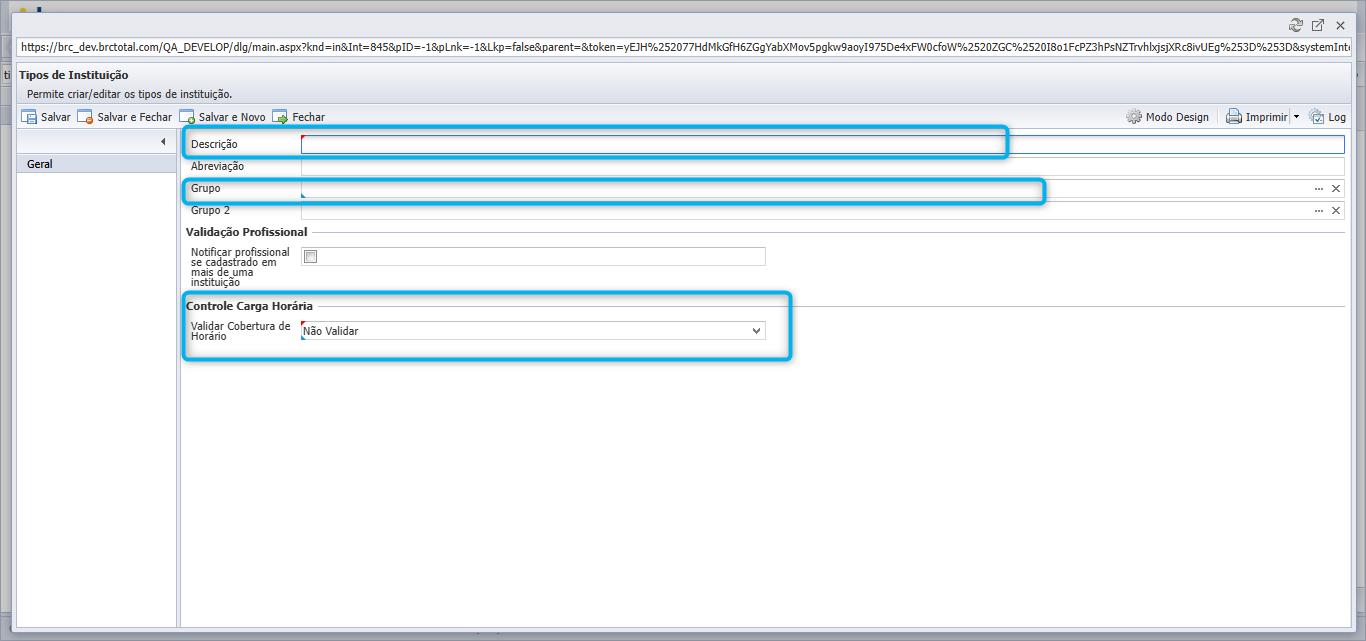Open the Log viewer
1366x641 pixels.
(1327, 117)
